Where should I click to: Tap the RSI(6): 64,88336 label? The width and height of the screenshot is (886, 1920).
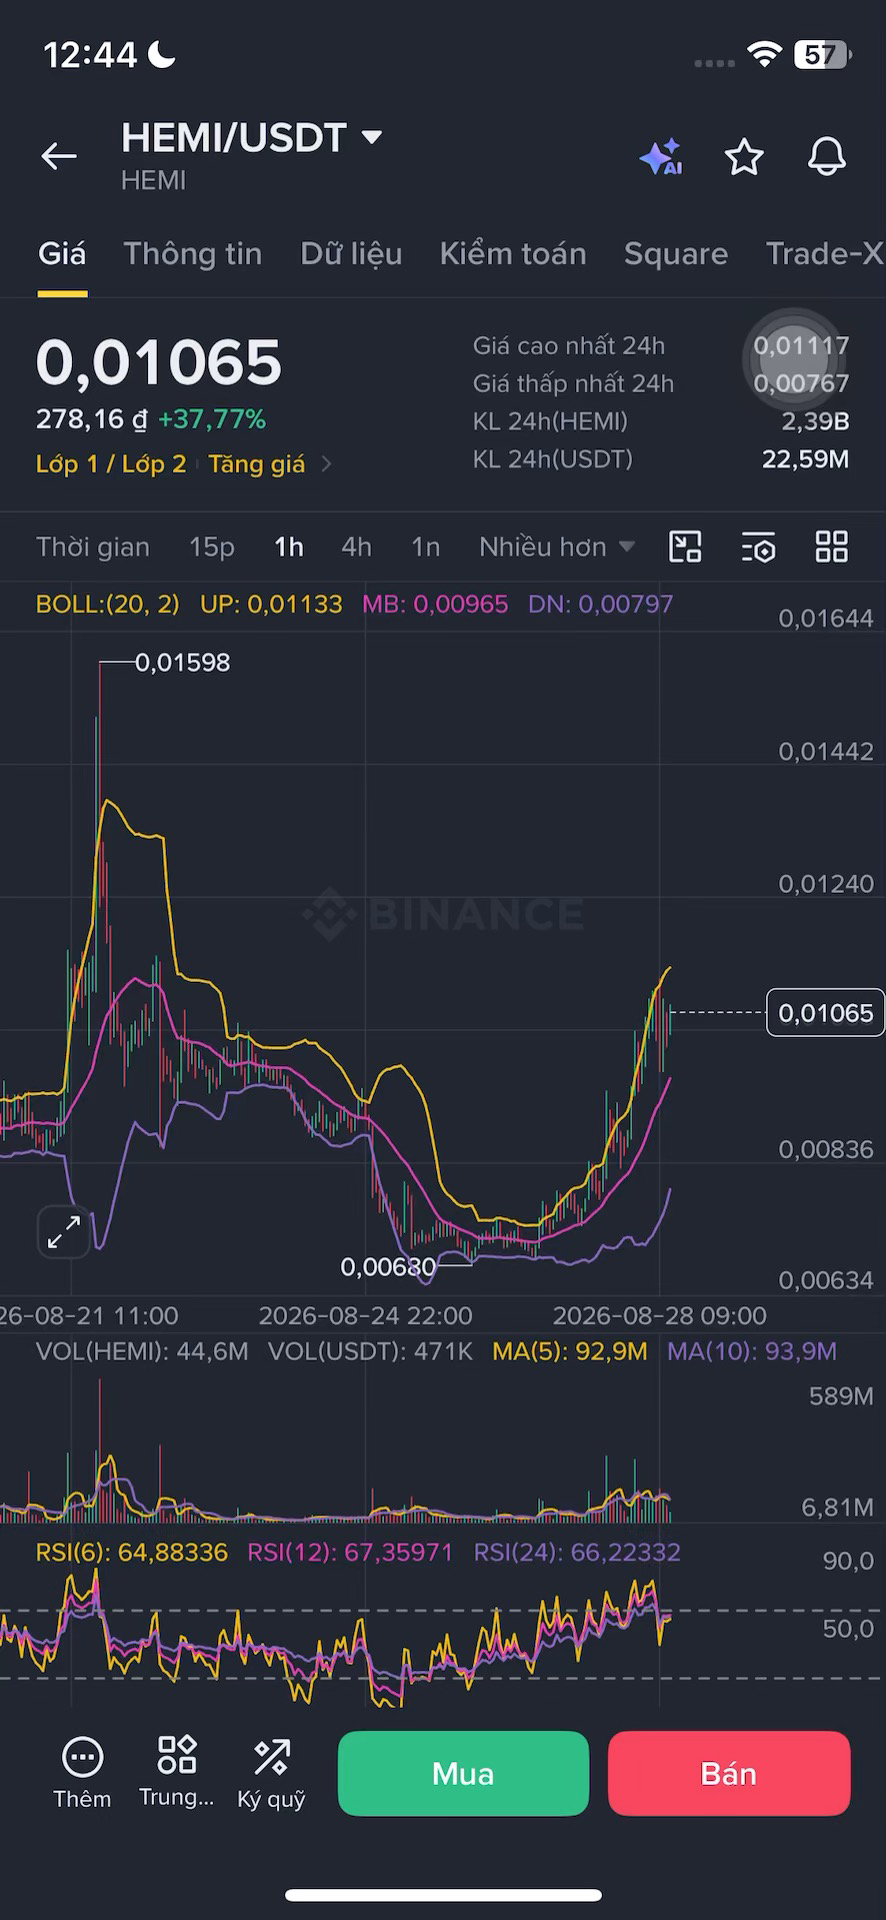(x=132, y=1552)
